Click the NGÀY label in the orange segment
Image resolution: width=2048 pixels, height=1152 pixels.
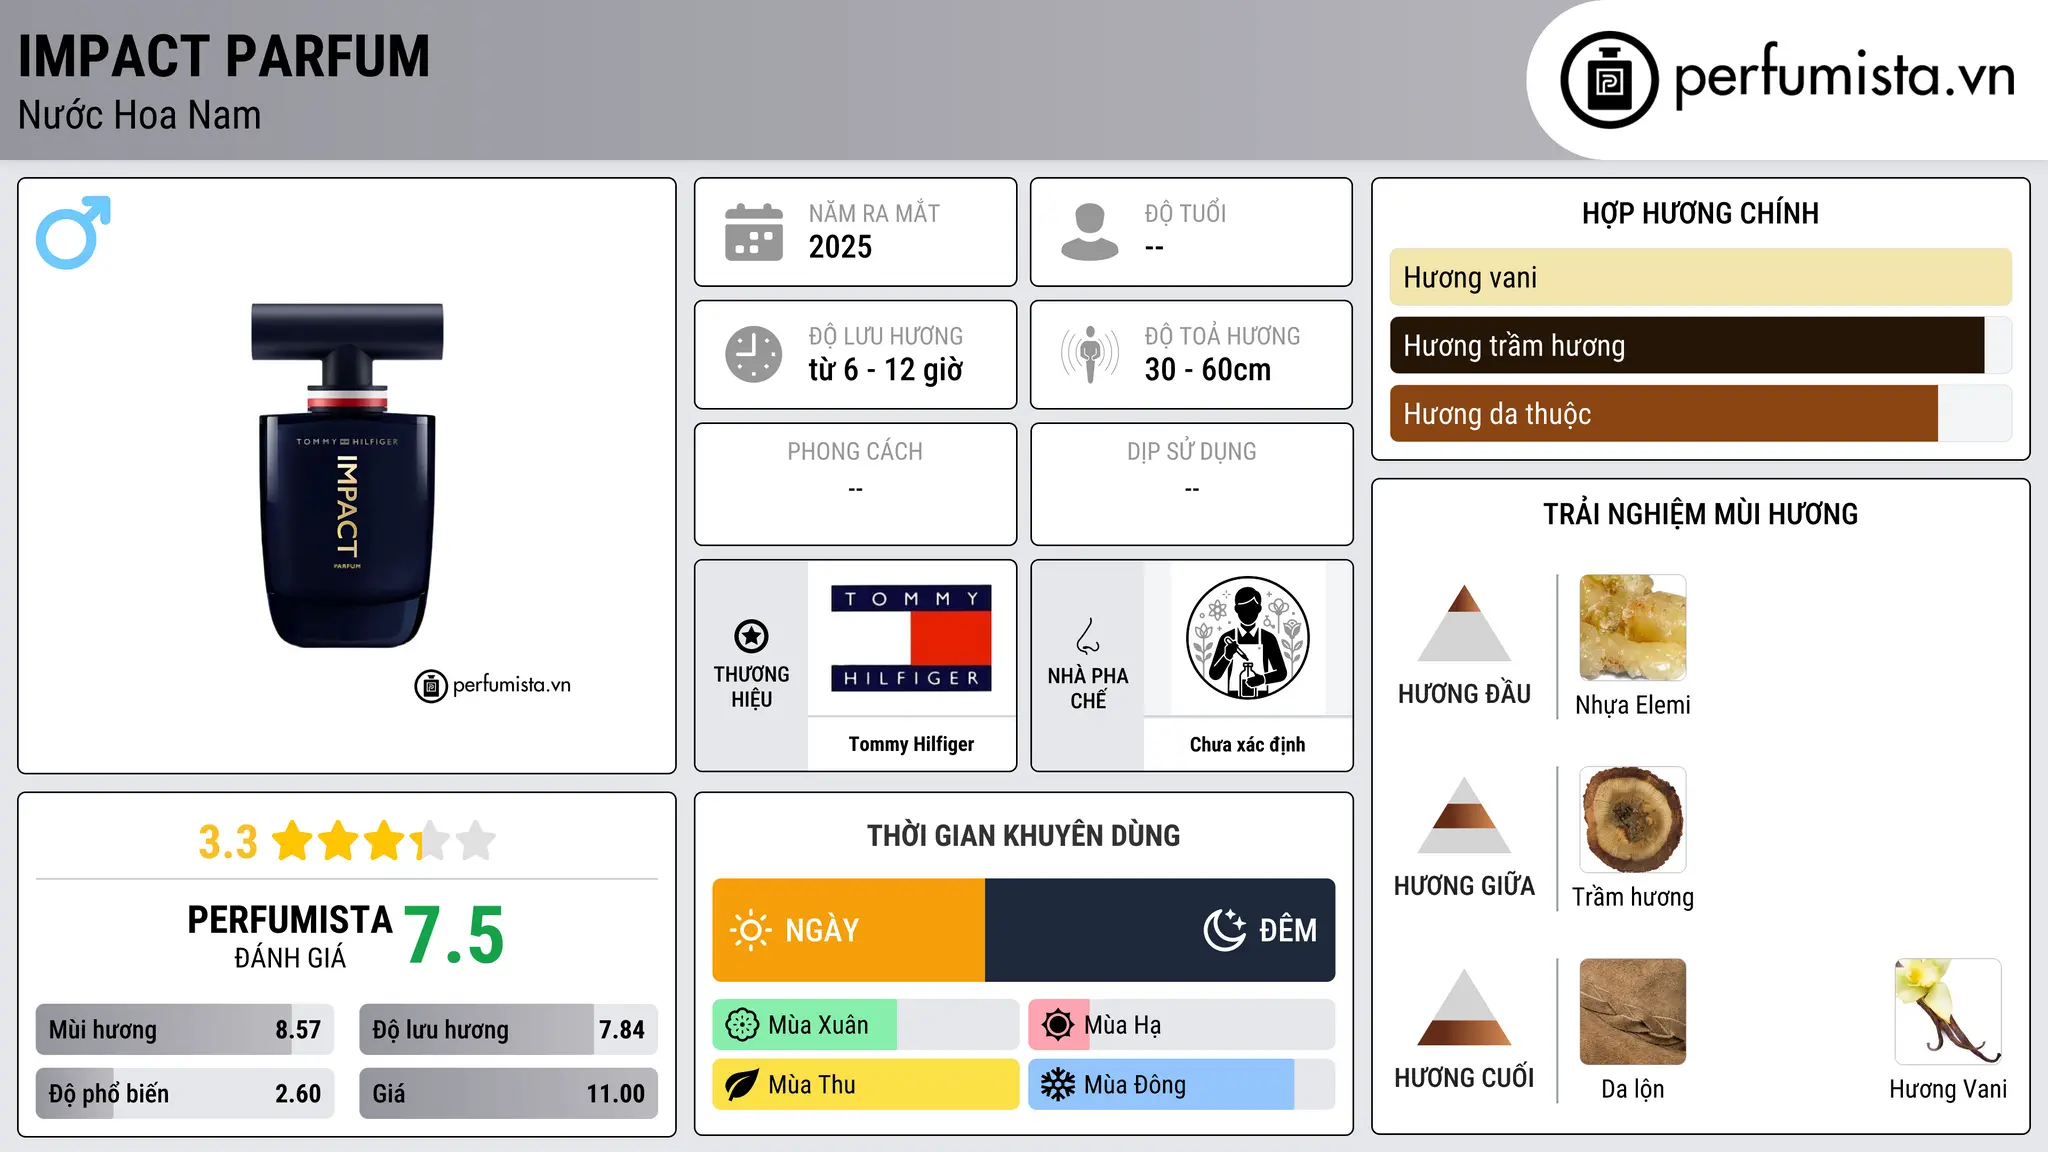tap(822, 930)
